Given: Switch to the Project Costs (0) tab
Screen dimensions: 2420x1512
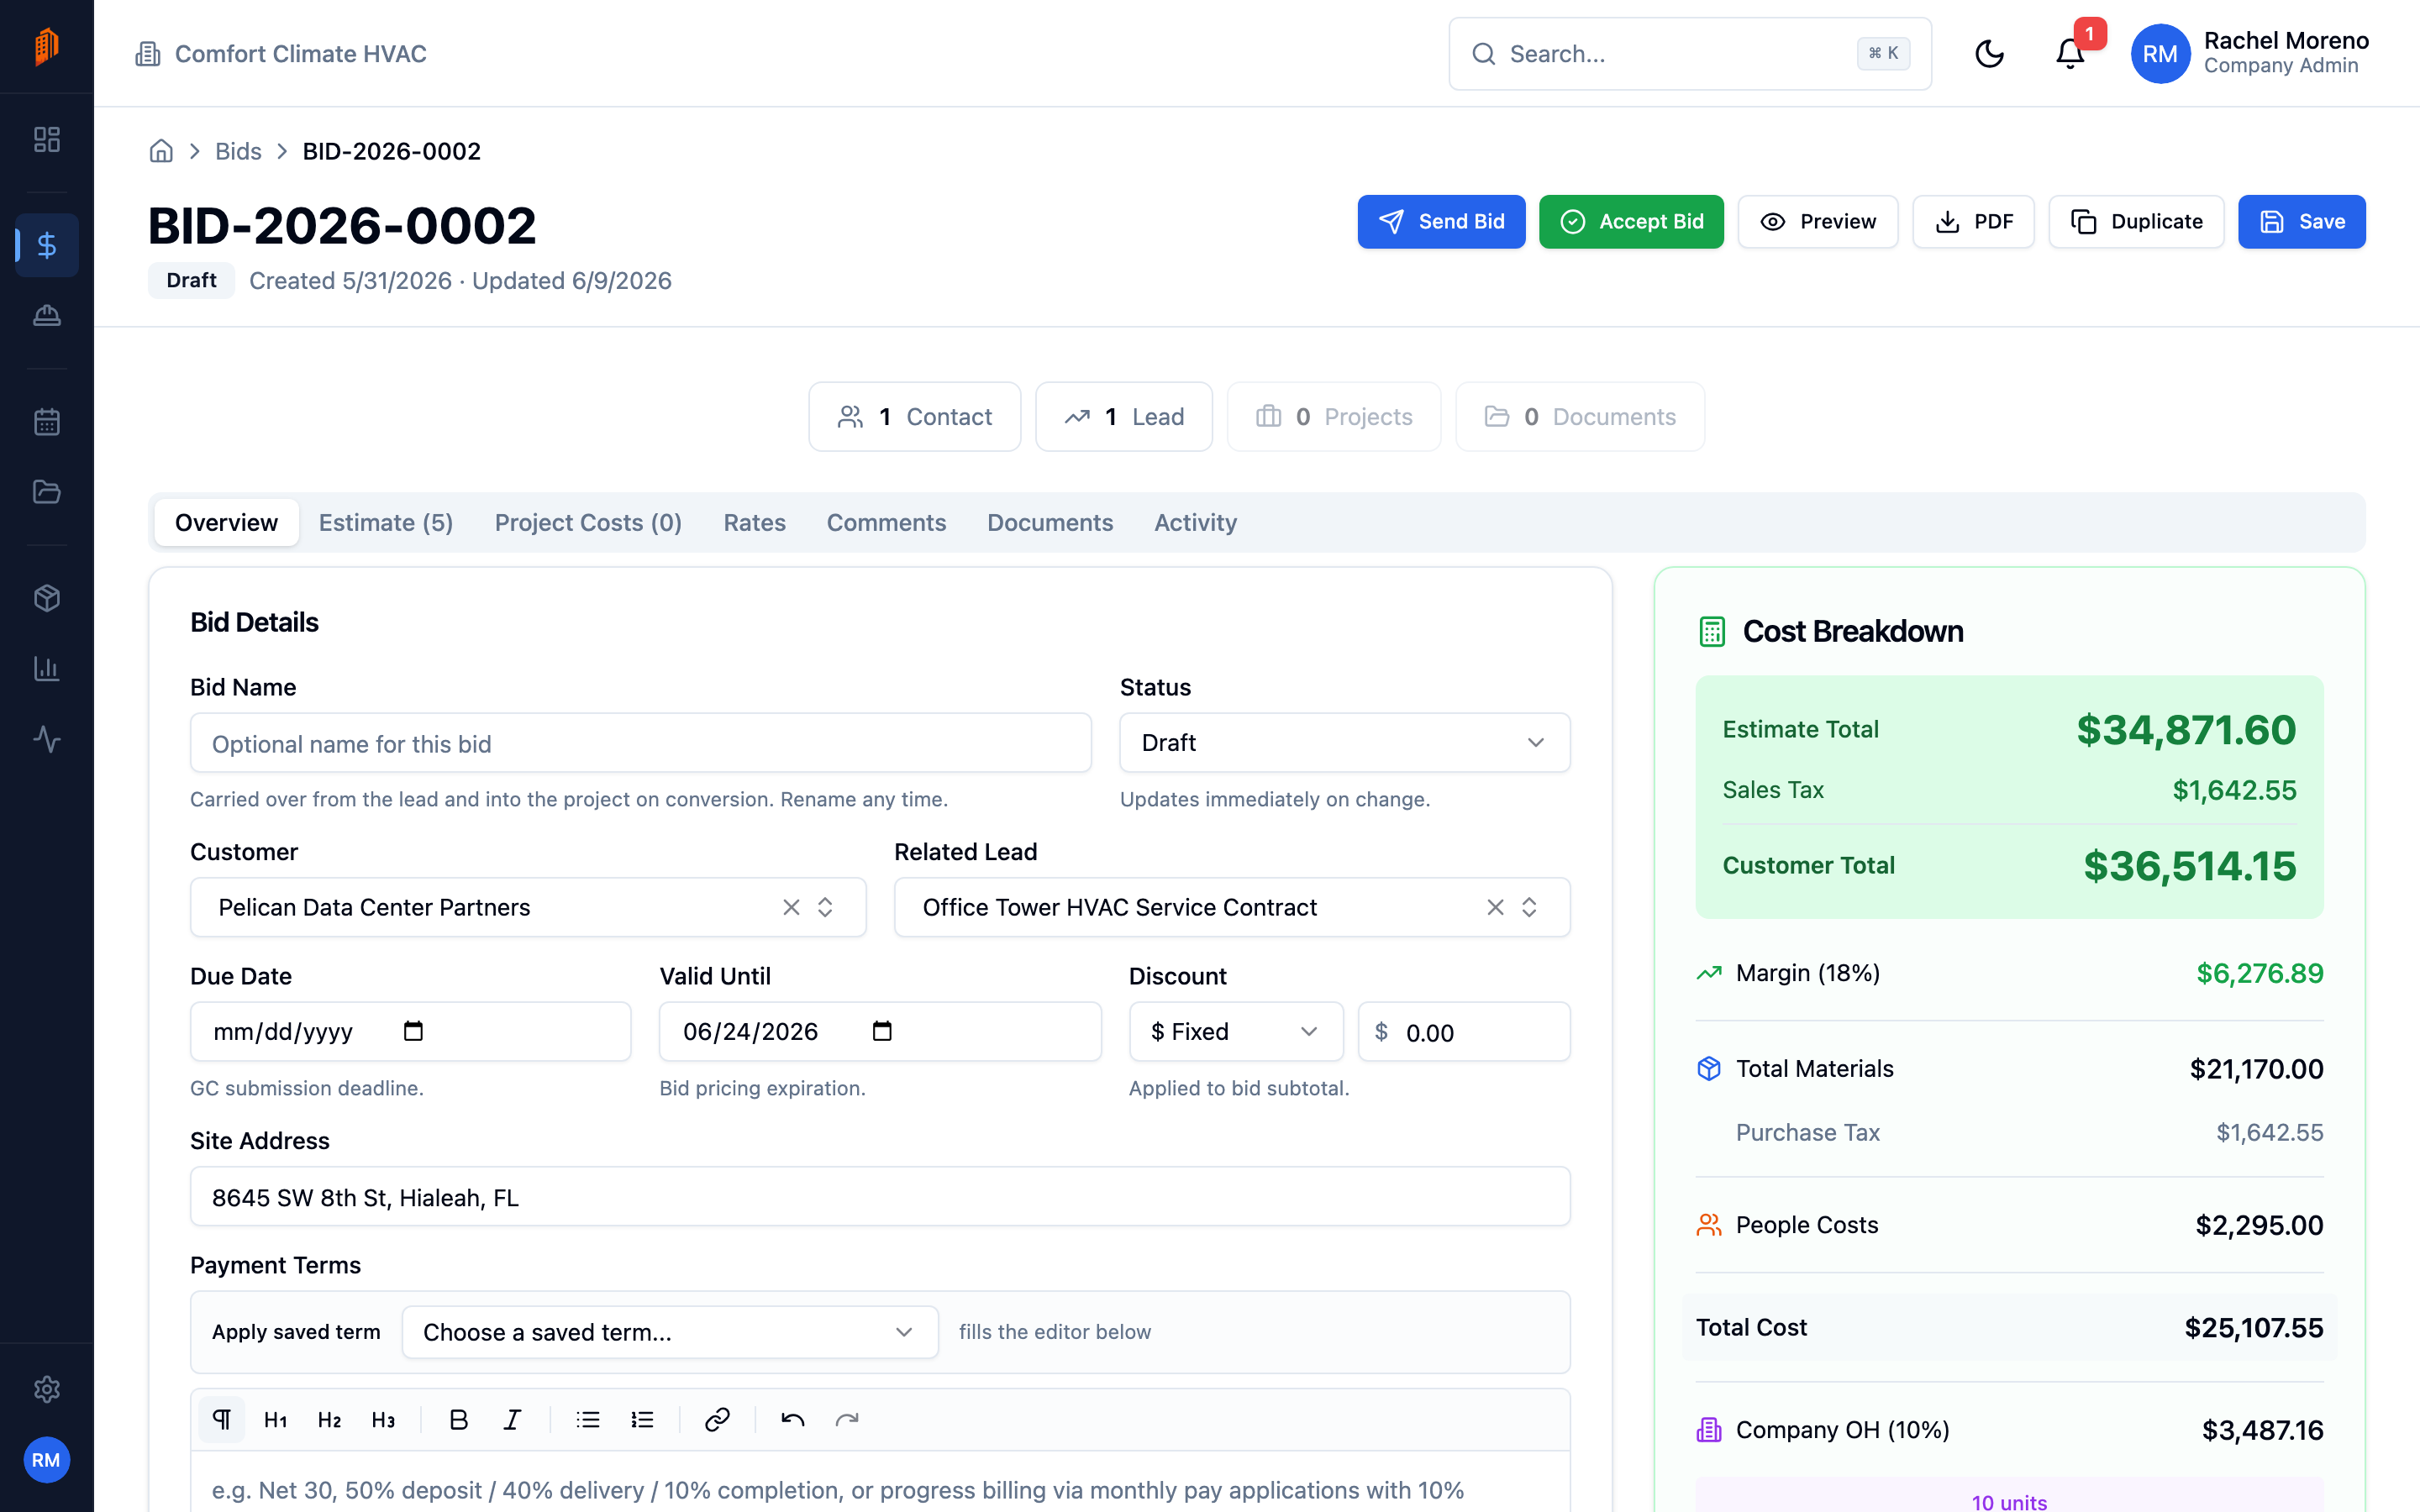Looking at the screenshot, I should click(588, 522).
